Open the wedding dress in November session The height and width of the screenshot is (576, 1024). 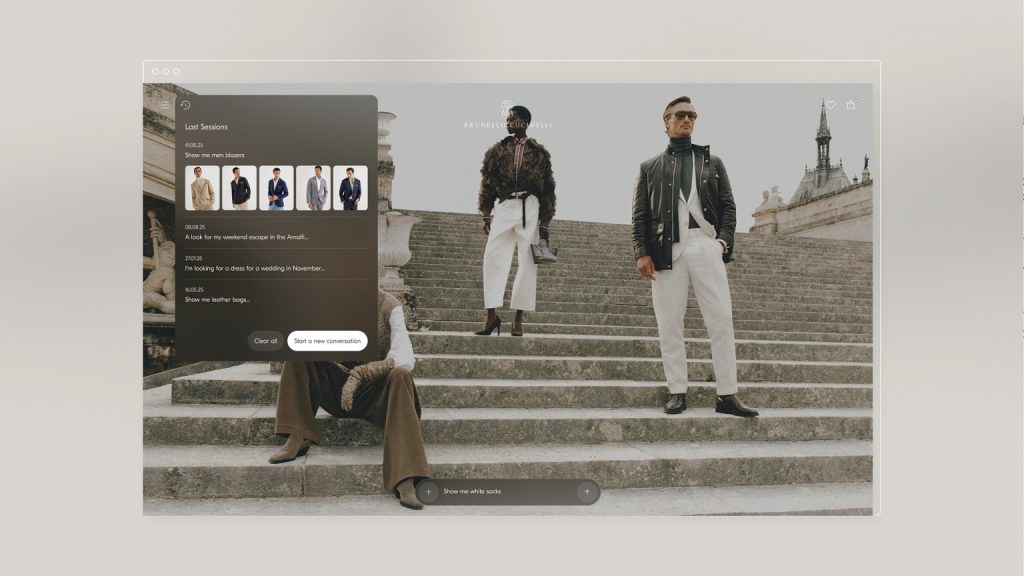coord(254,268)
